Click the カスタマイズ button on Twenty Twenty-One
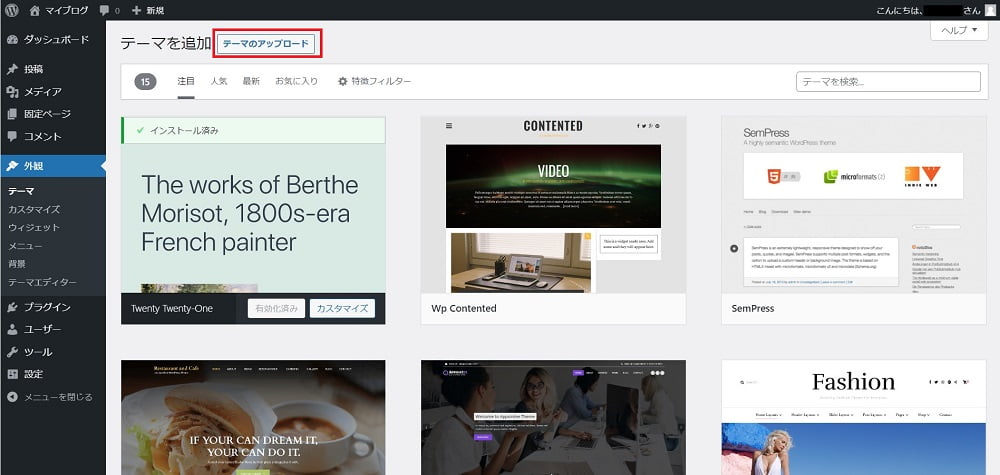The width and height of the screenshot is (1000, 475). [340, 309]
